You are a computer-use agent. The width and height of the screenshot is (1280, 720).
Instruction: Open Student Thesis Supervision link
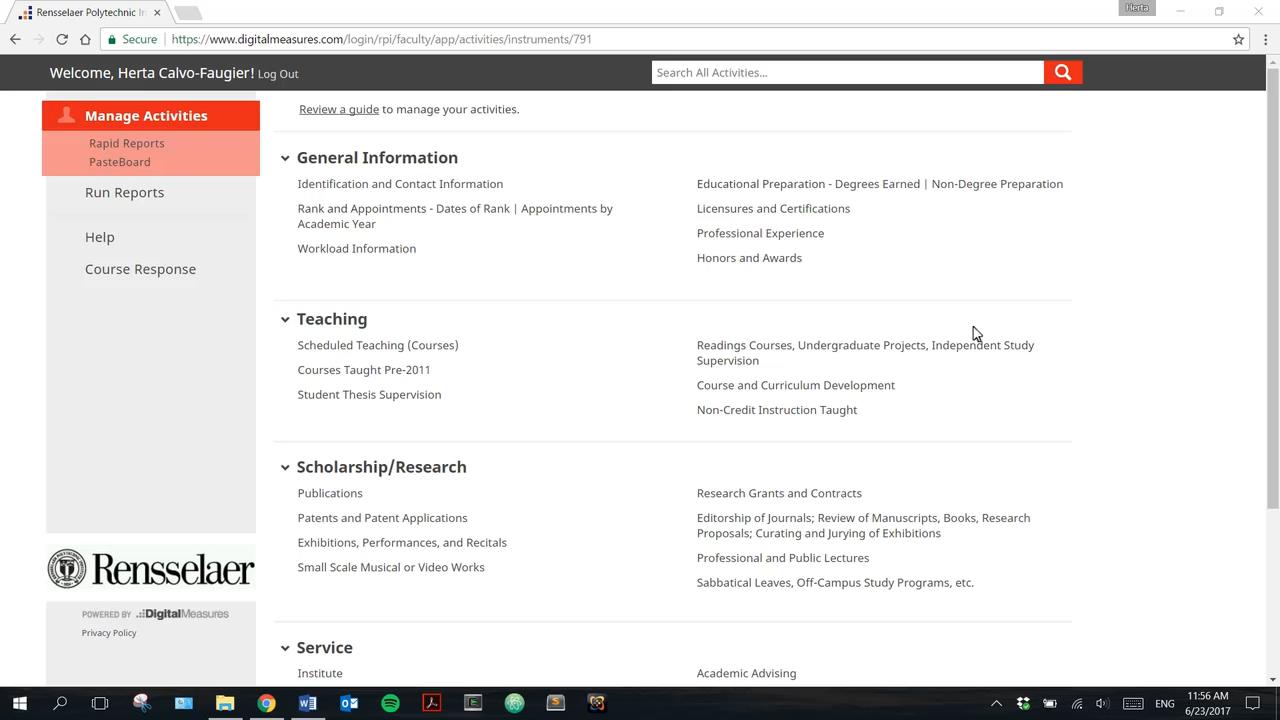click(369, 394)
